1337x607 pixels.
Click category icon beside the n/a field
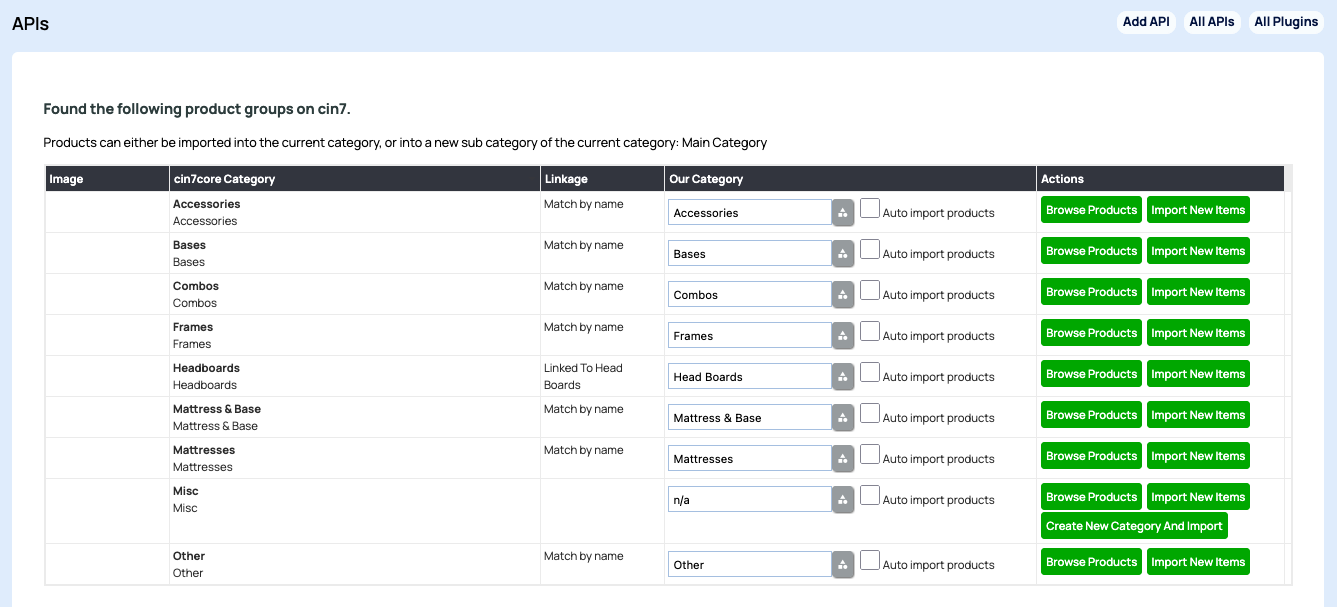[843, 500]
